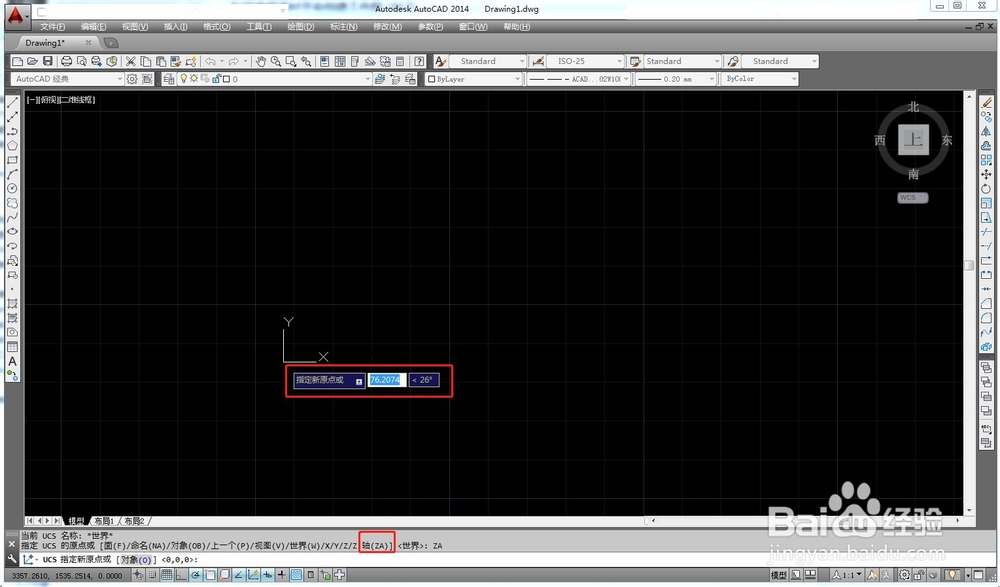The width and height of the screenshot is (1000, 587).
Task: Select the Hatch tool in Draw toolbar
Action: click(x=12, y=304)
